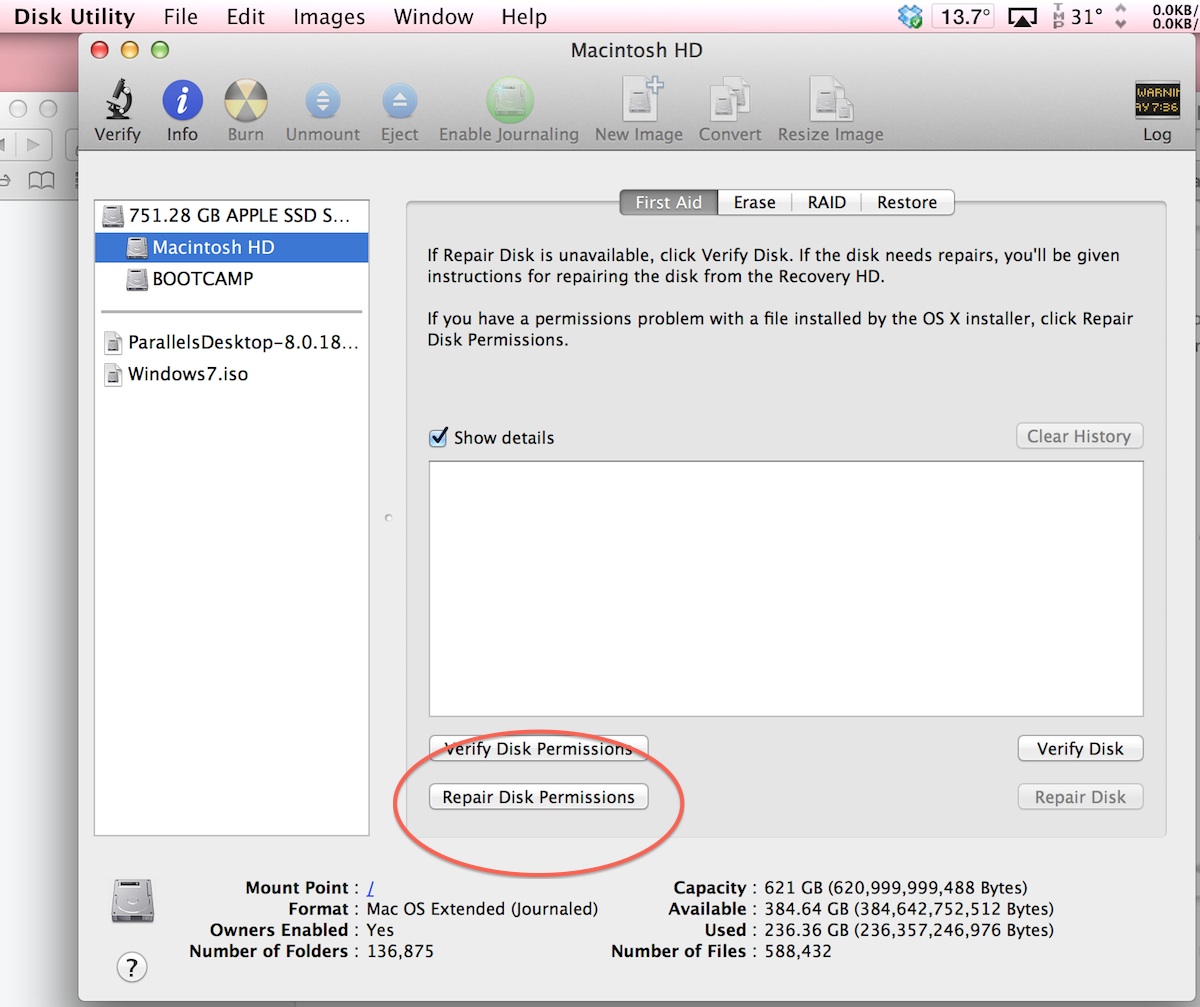Click the Number of Folders value 136,875
The width and height of the screenshot is (1200, 1007).
400,951
